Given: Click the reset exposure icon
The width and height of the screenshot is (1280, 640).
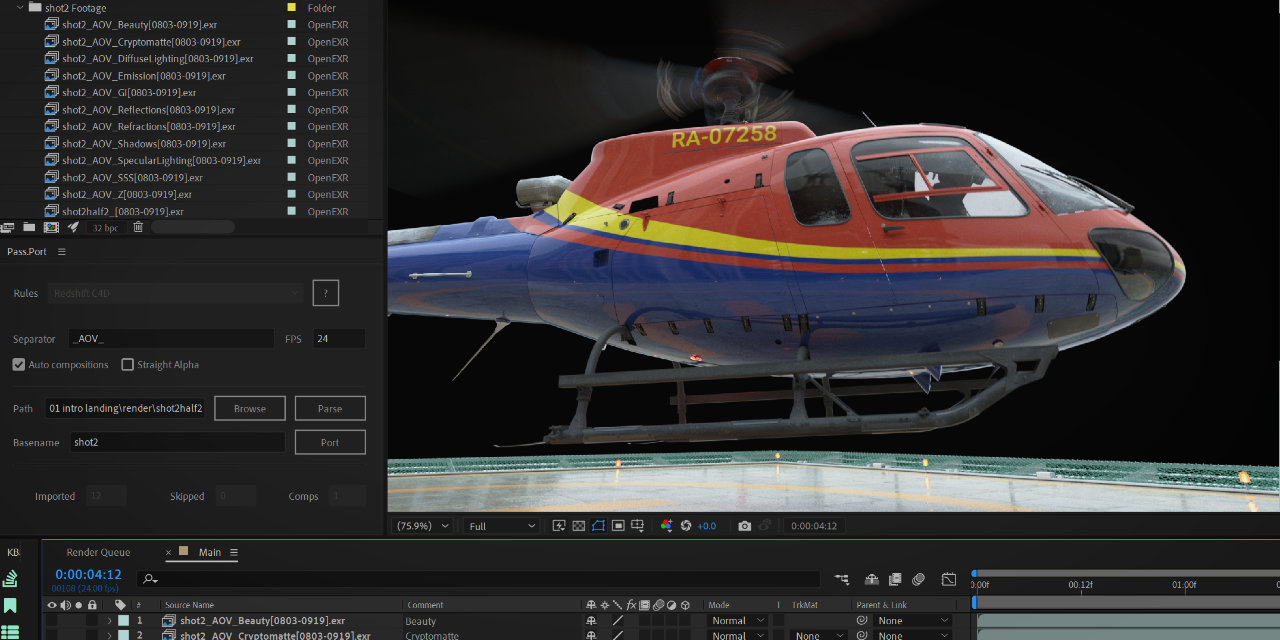Looking at the screenshot, I should click(x=686, y=526).
